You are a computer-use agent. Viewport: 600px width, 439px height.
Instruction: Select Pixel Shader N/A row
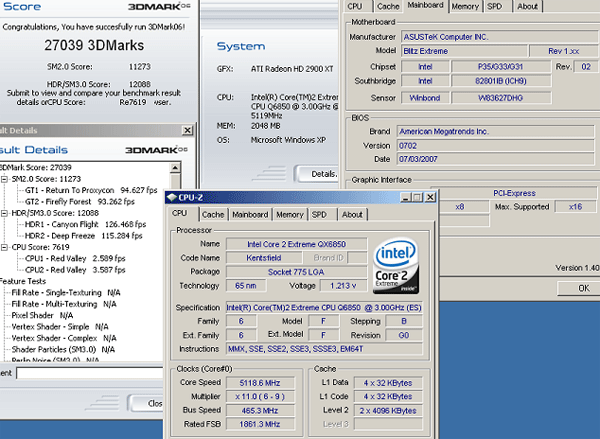[42, 315]
